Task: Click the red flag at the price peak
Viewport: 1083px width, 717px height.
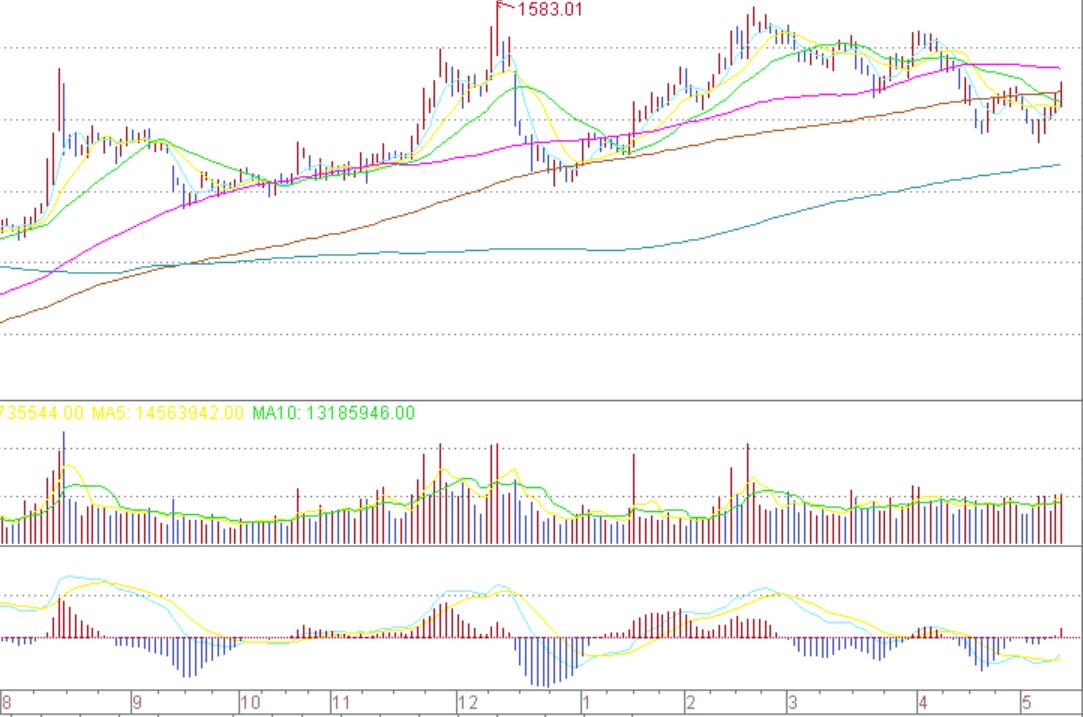Action: [503, 8]
